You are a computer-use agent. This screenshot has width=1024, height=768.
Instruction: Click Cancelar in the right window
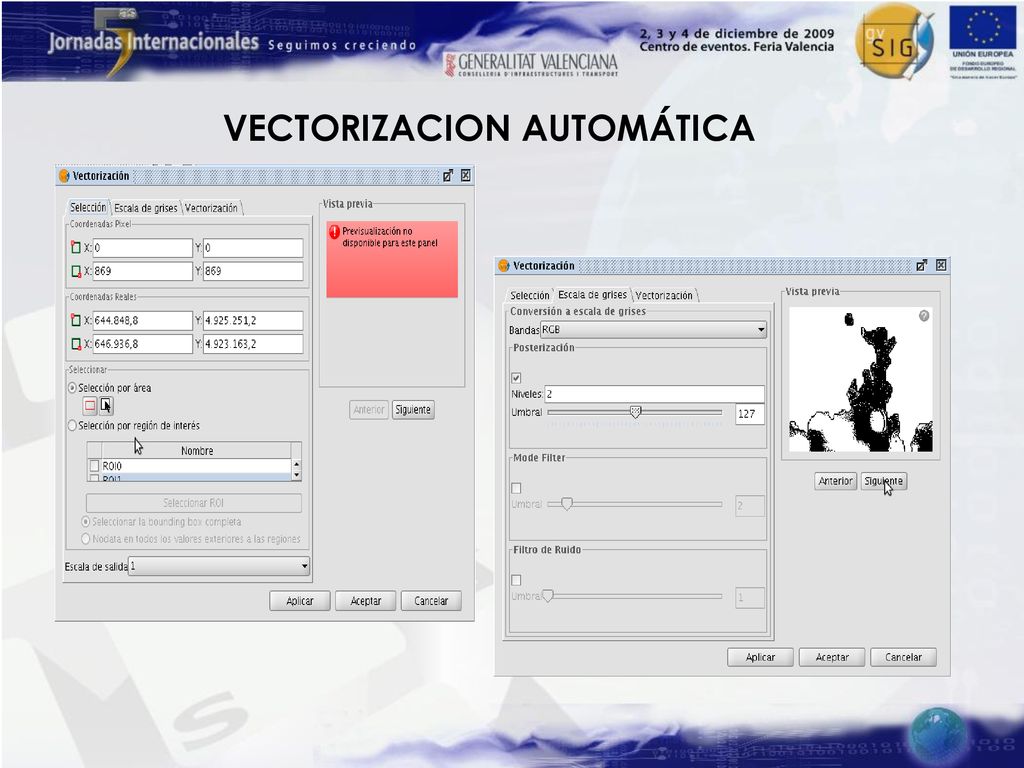pos(903,657)
